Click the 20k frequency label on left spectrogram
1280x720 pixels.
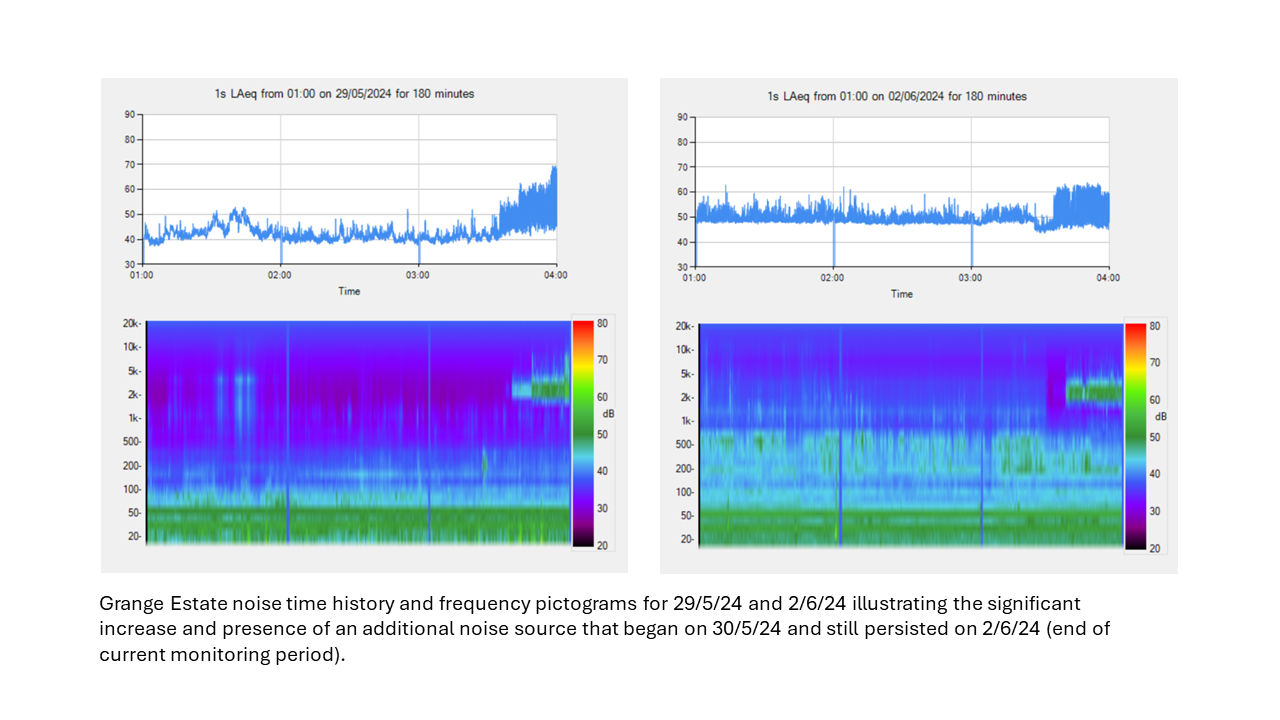click(x=131, y=324)
